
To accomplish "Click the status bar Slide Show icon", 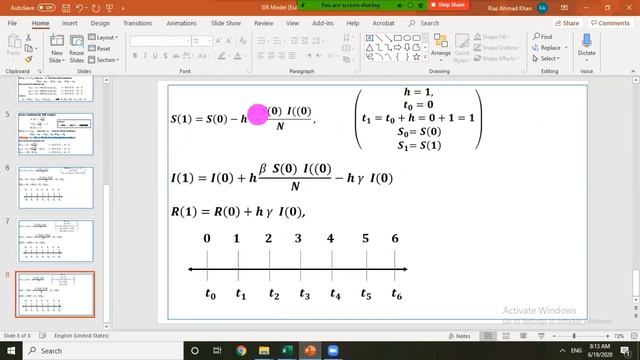I will pos(541,336).
